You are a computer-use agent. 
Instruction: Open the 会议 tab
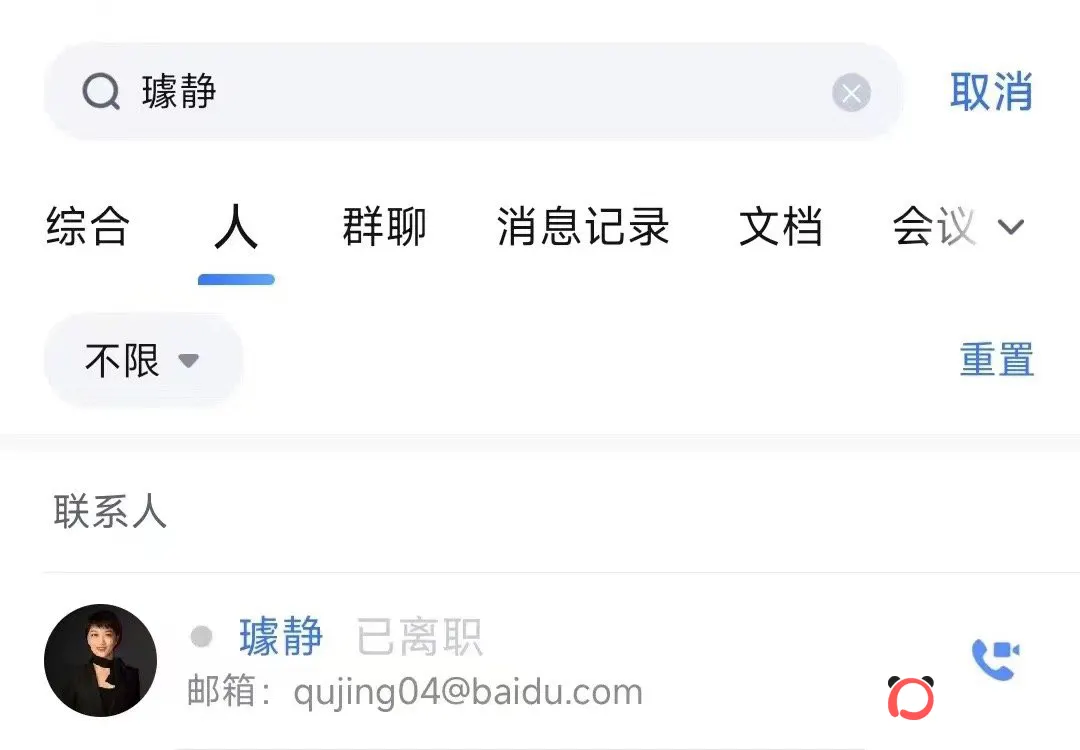934,227
